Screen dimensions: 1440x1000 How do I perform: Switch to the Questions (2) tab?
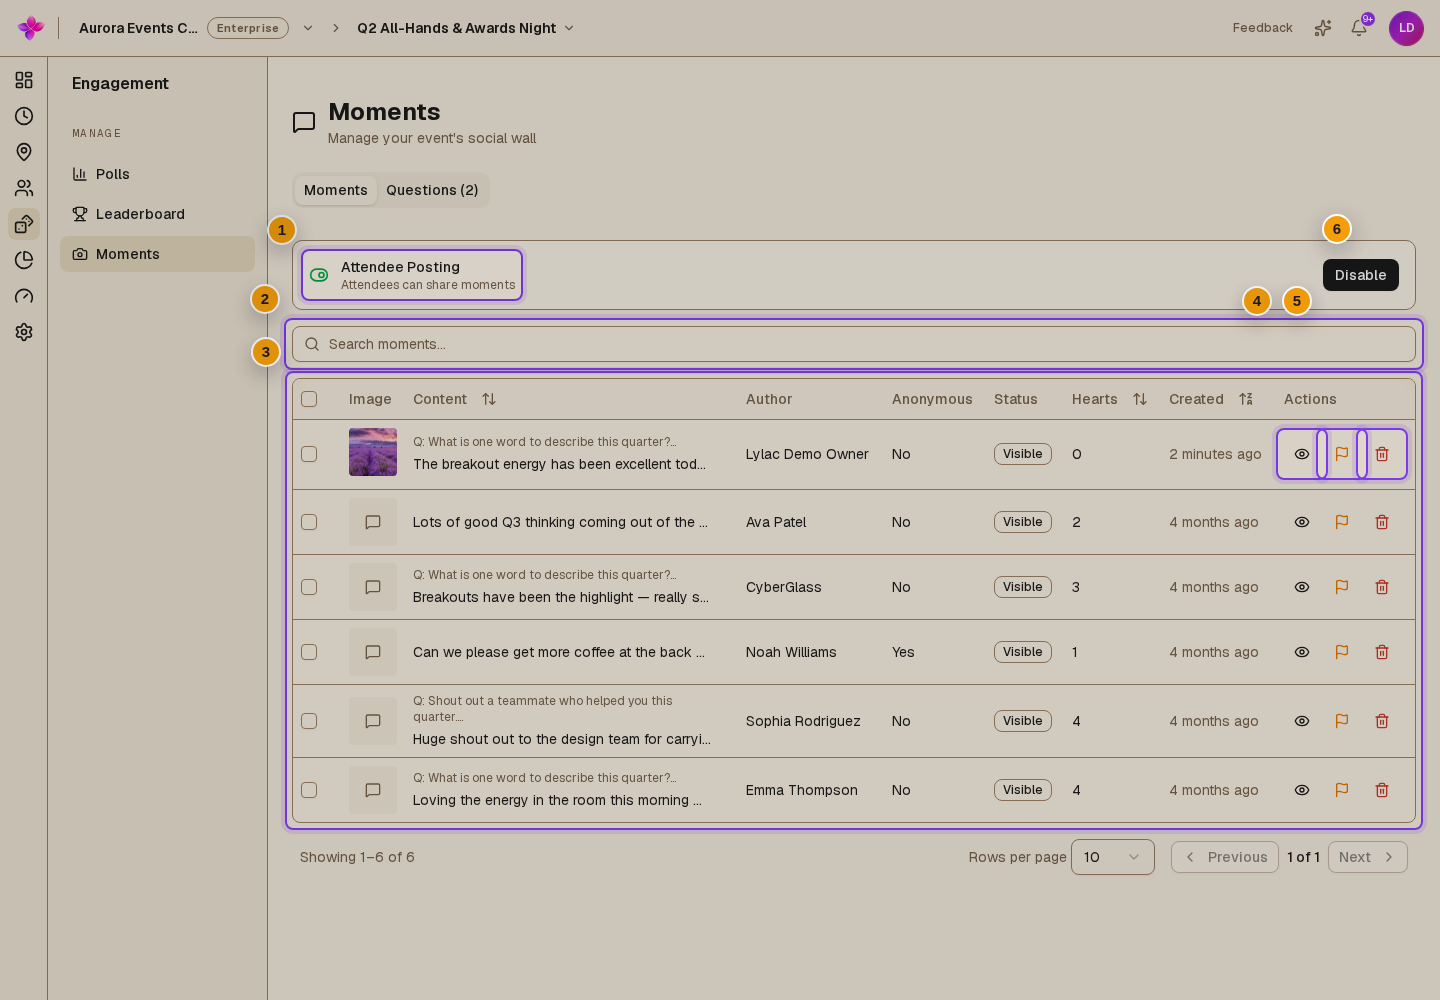432,190
